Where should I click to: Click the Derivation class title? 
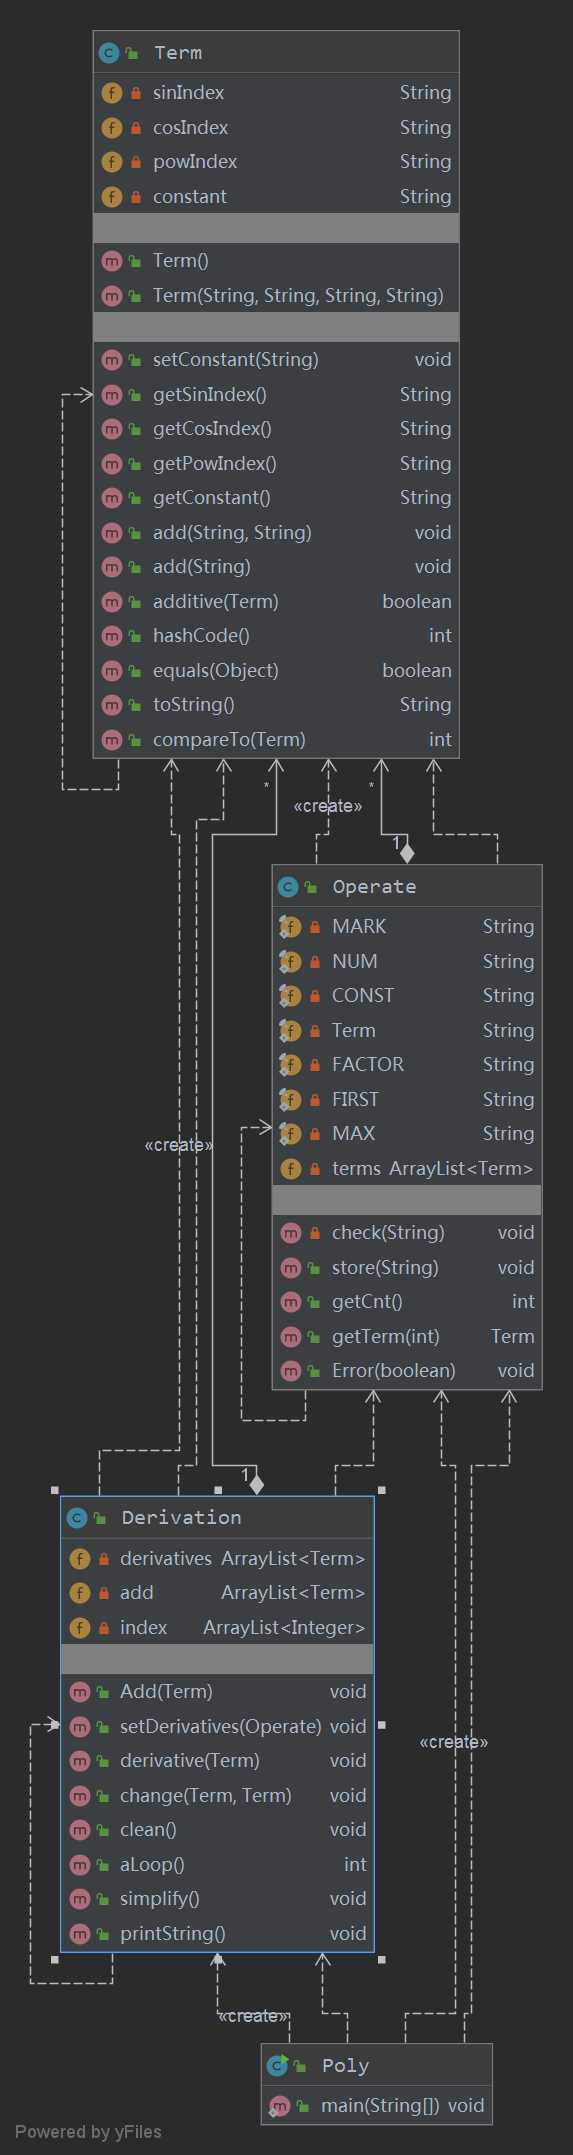click(182, 1518)
